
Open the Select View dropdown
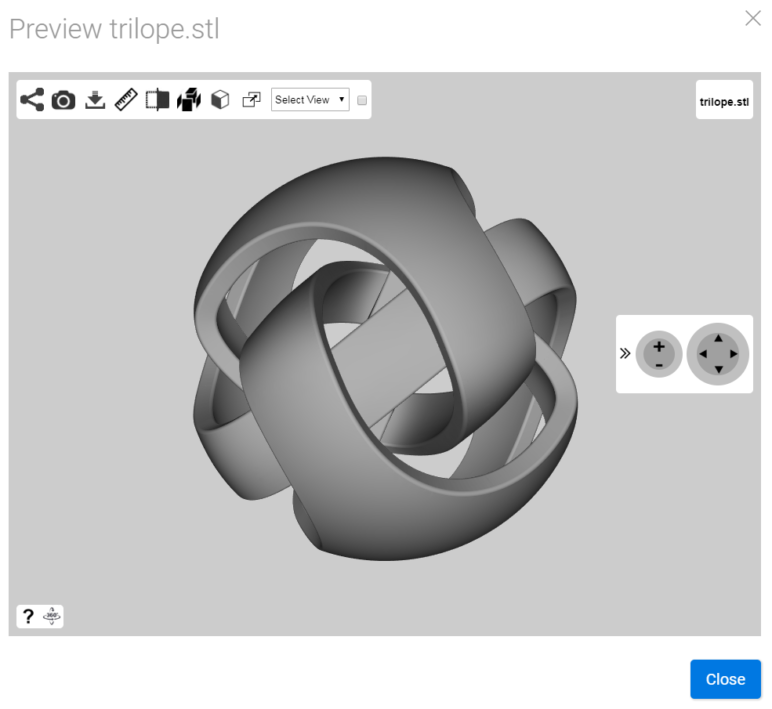pyautogui.click(x=310, y=100)
